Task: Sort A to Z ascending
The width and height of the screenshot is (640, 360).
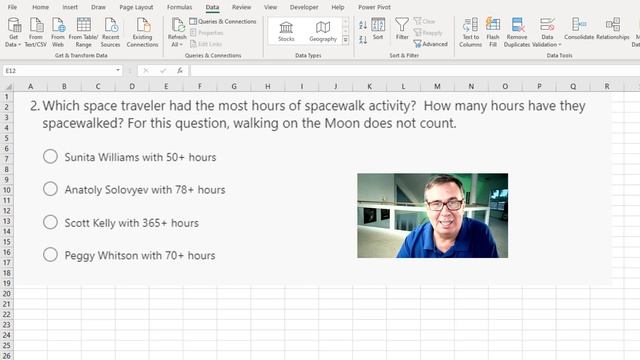Action: pos(363,25)
